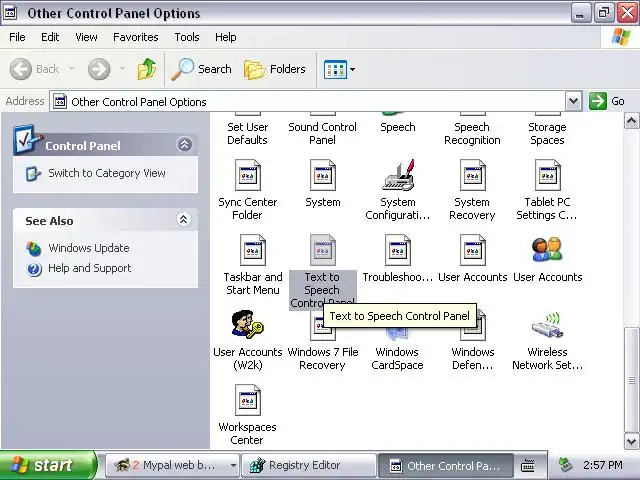Image resolution: width=640 pixels, height=480 pixels.
Task: Open the Edit menu
Action: (x=50, y=37)
